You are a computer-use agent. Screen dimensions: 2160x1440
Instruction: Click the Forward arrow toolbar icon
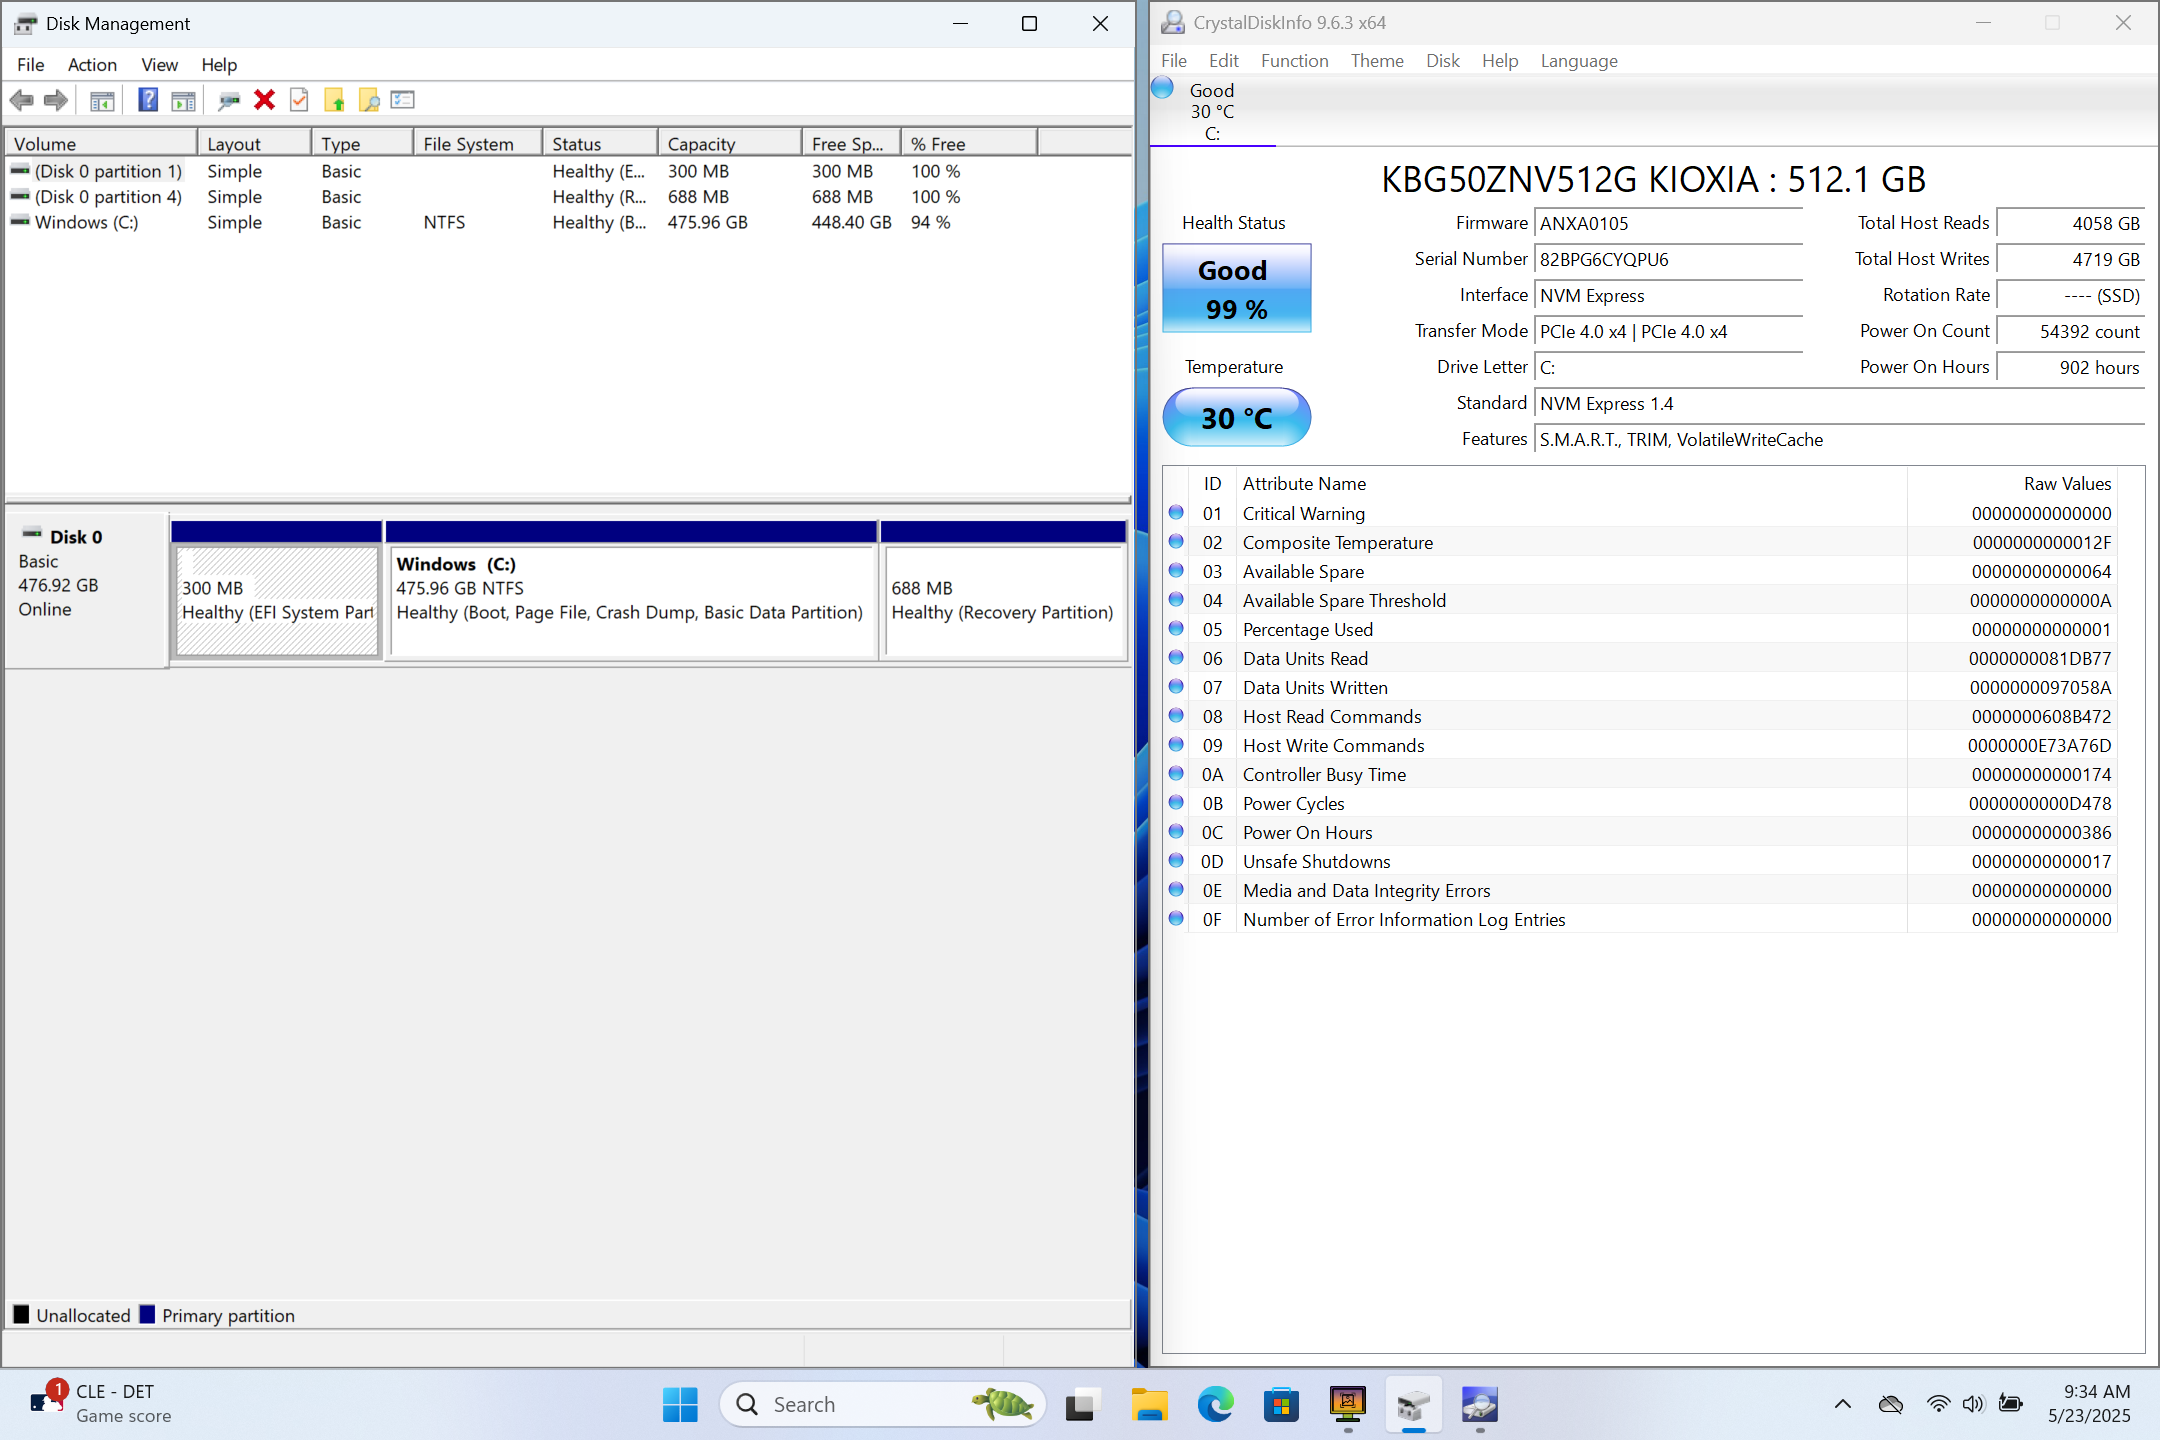click(56, 100)
